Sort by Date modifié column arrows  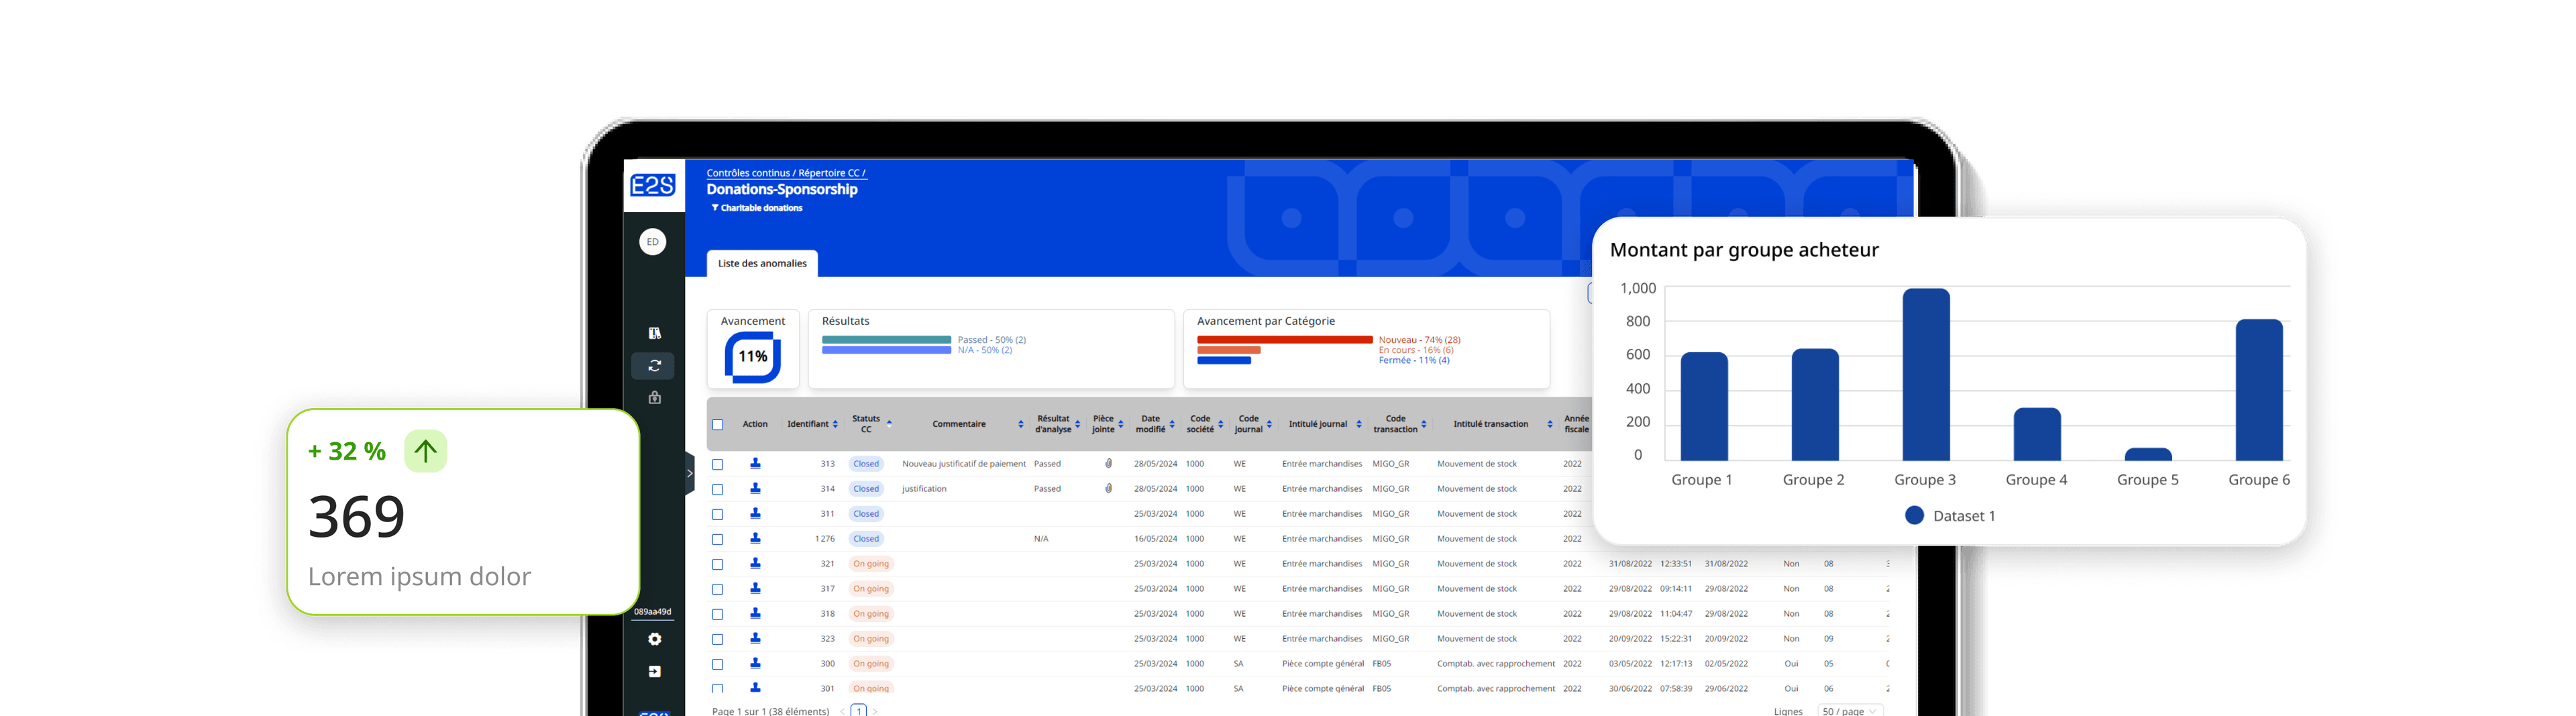[1172, 425]
